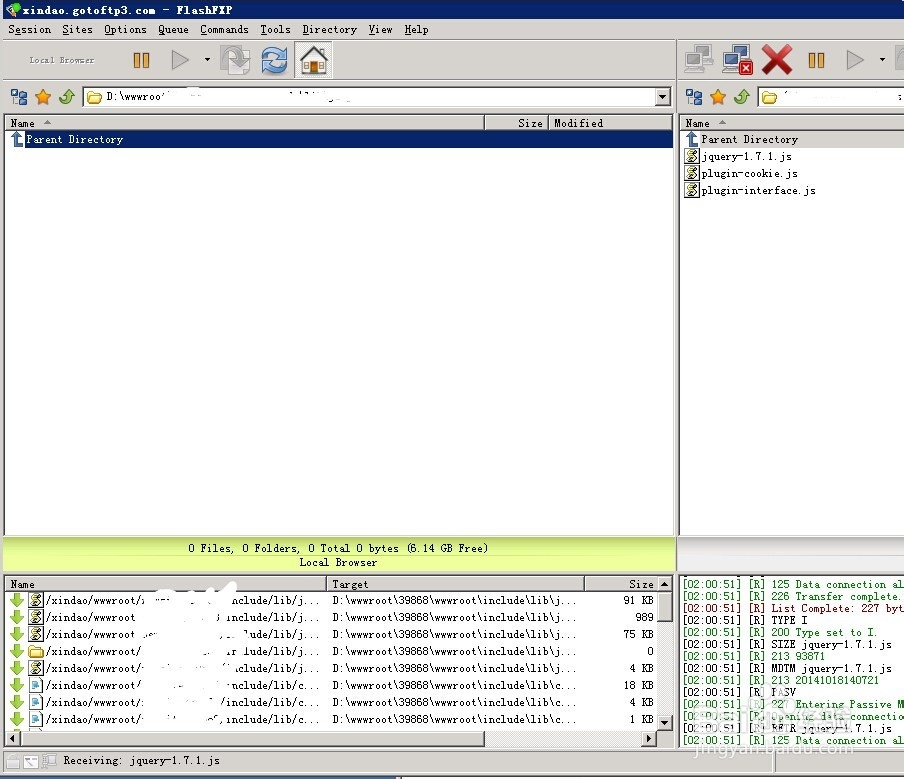Click the disconnect computers icon
The width and height of the screenshot is (904, 779).
pos(737,59)
